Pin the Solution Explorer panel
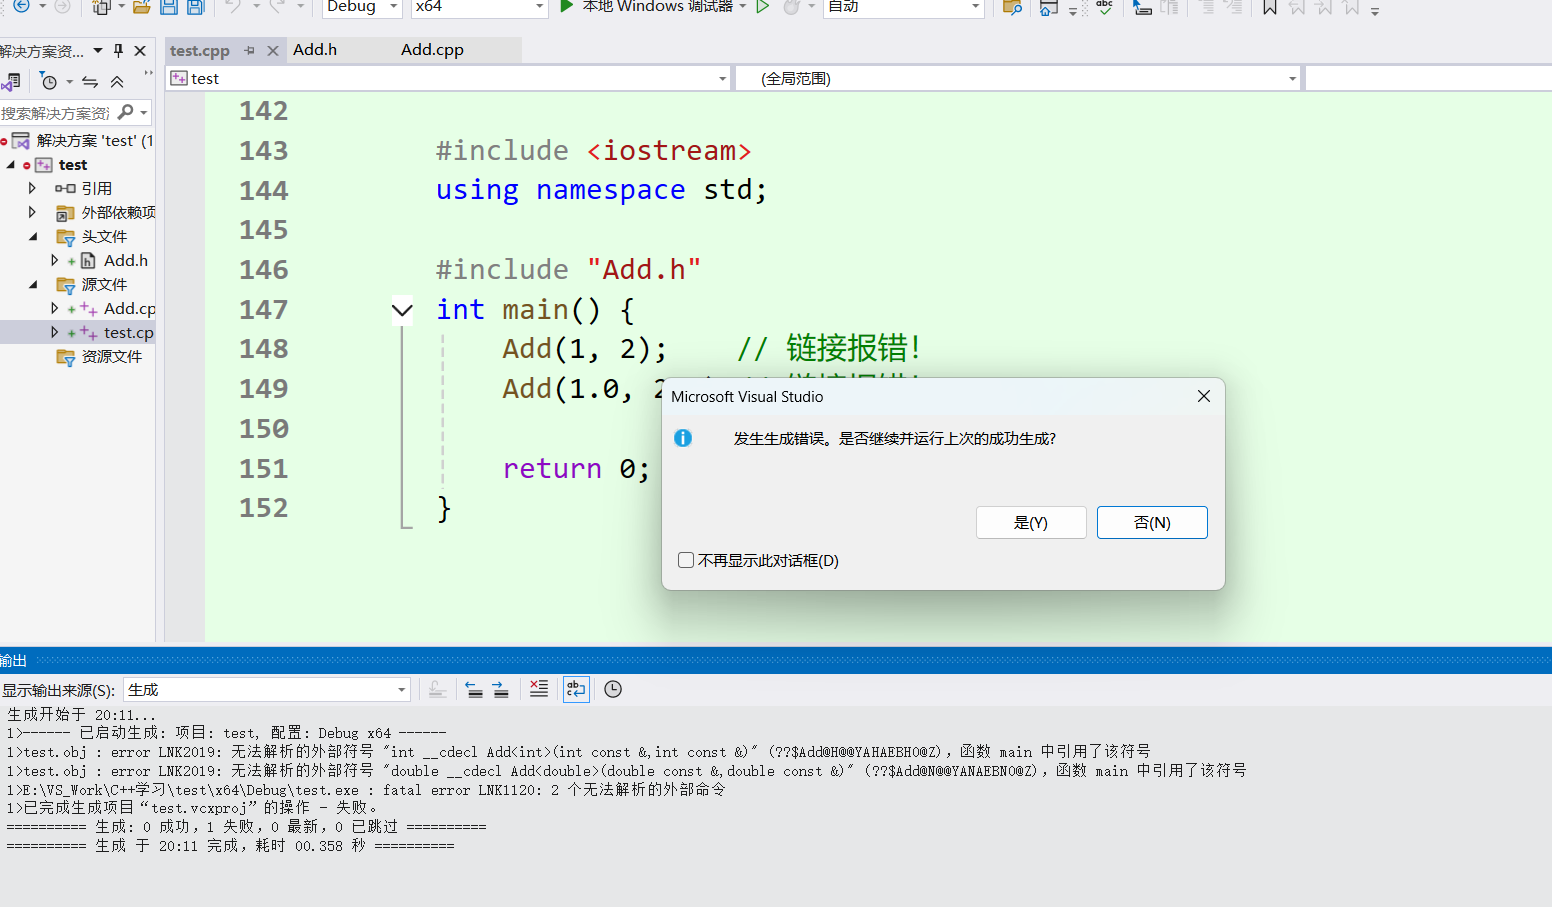The height and width of the screenshot is (907, 1552). coord(119,50)
